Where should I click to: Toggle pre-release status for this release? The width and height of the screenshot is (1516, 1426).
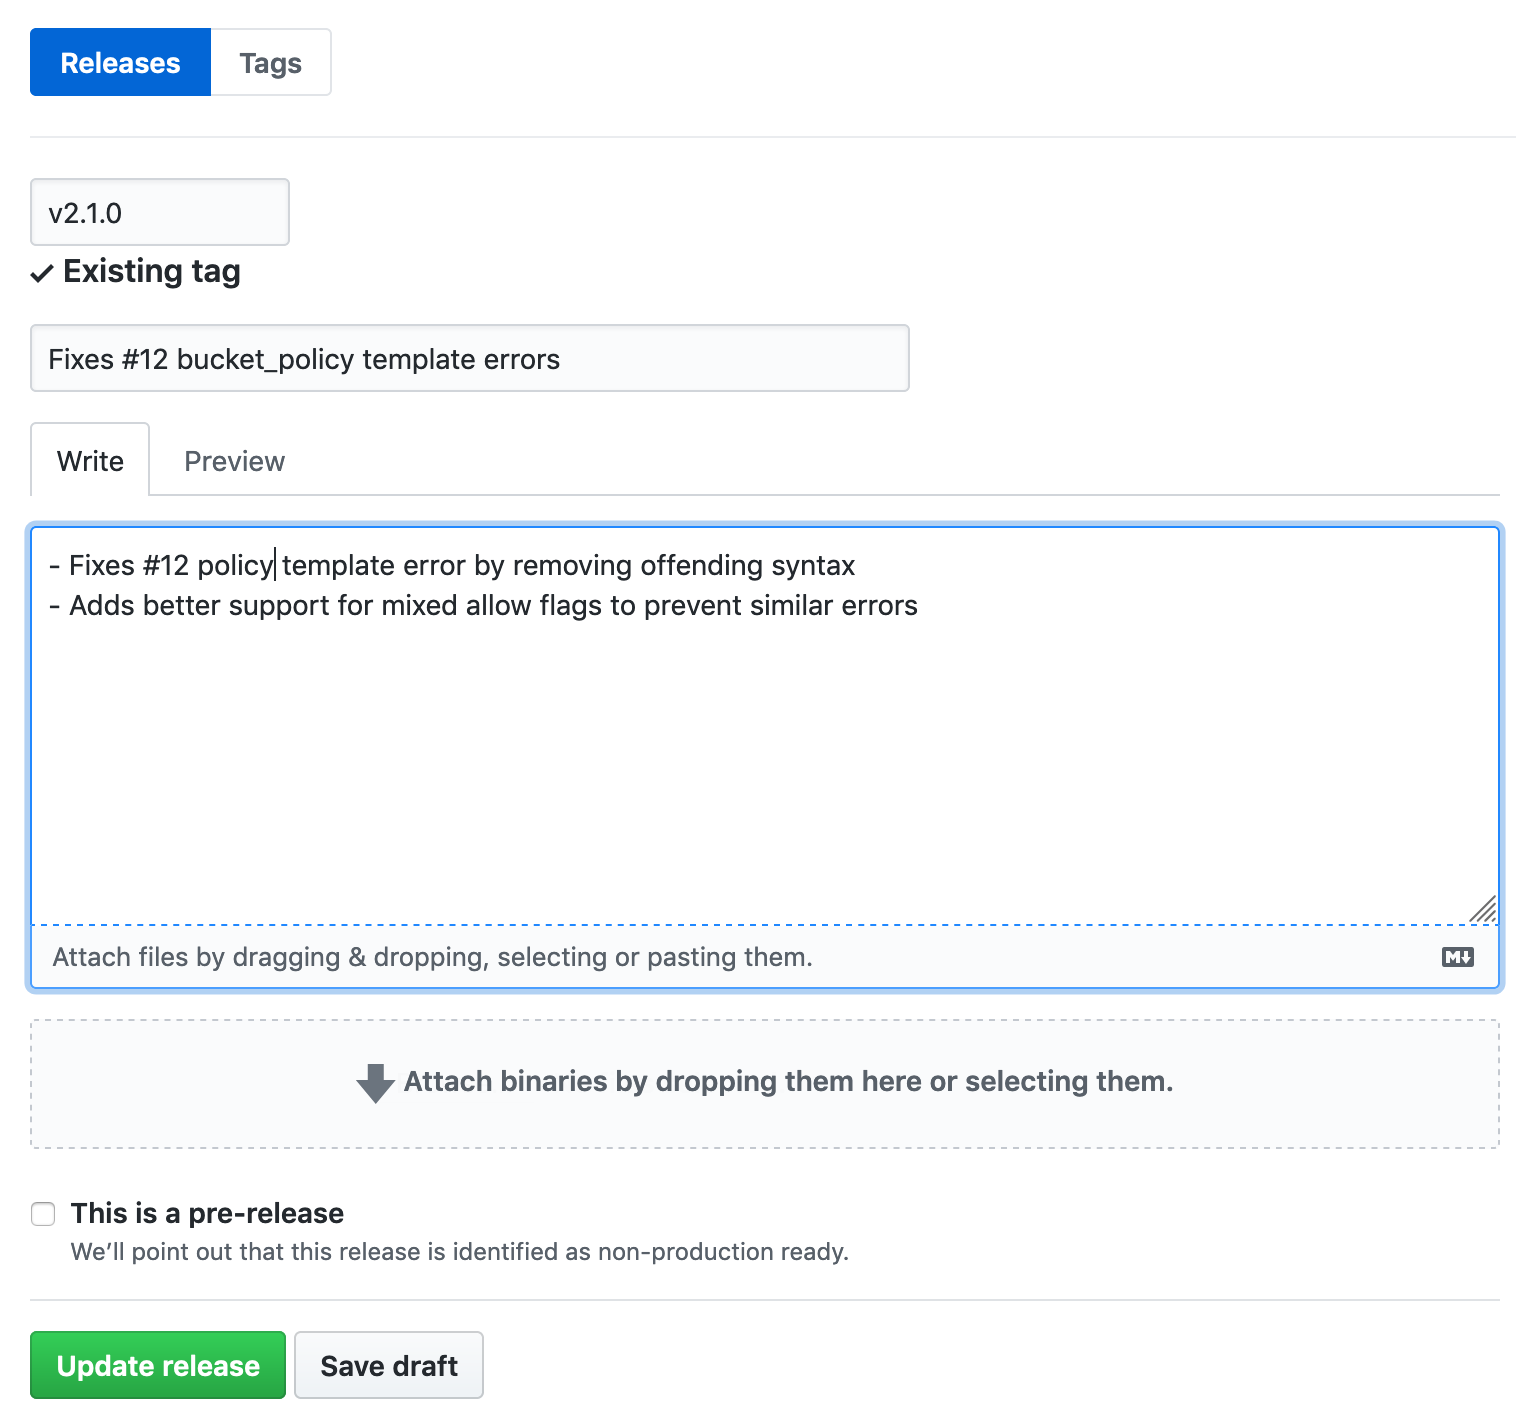point(42,1214)
